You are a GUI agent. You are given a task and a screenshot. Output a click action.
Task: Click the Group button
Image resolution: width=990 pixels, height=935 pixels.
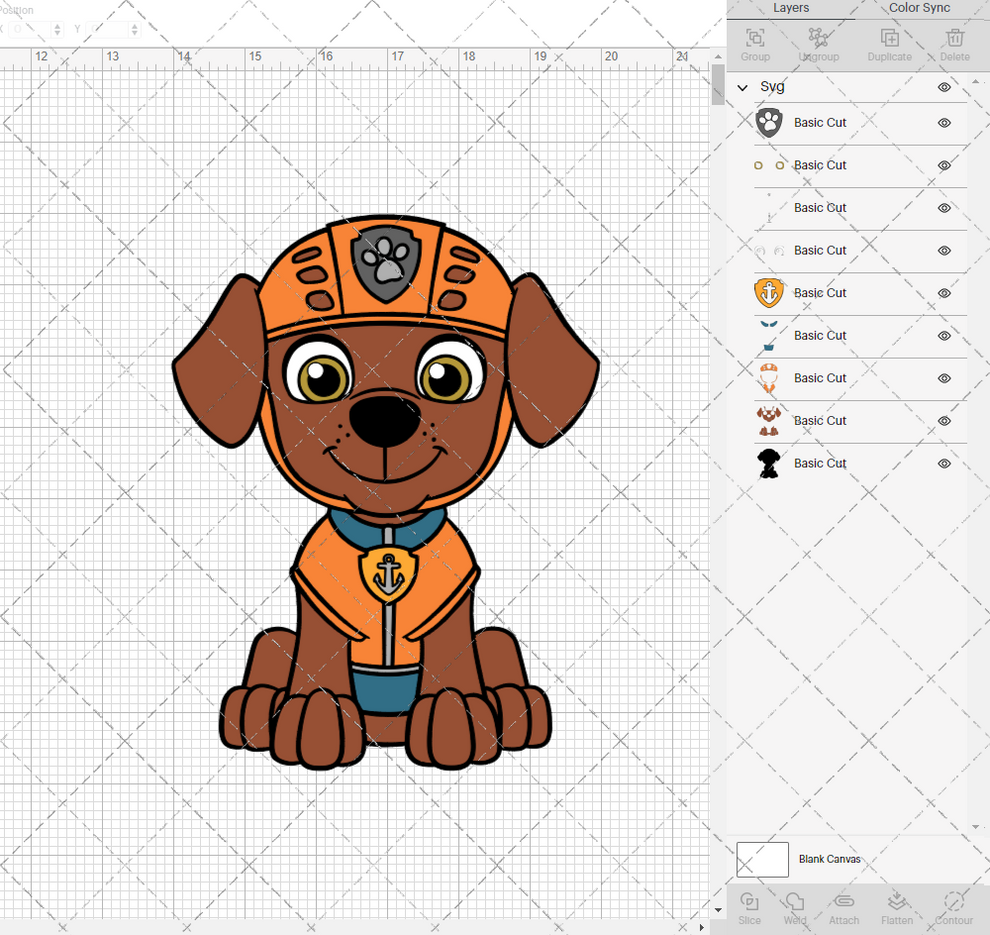point(755,40)
